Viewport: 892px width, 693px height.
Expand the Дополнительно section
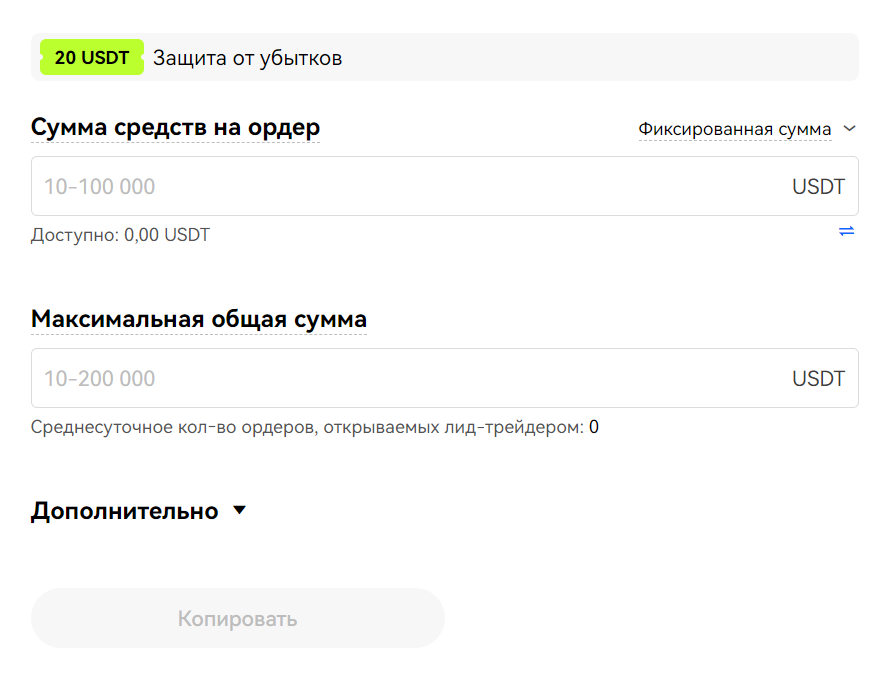125,511
